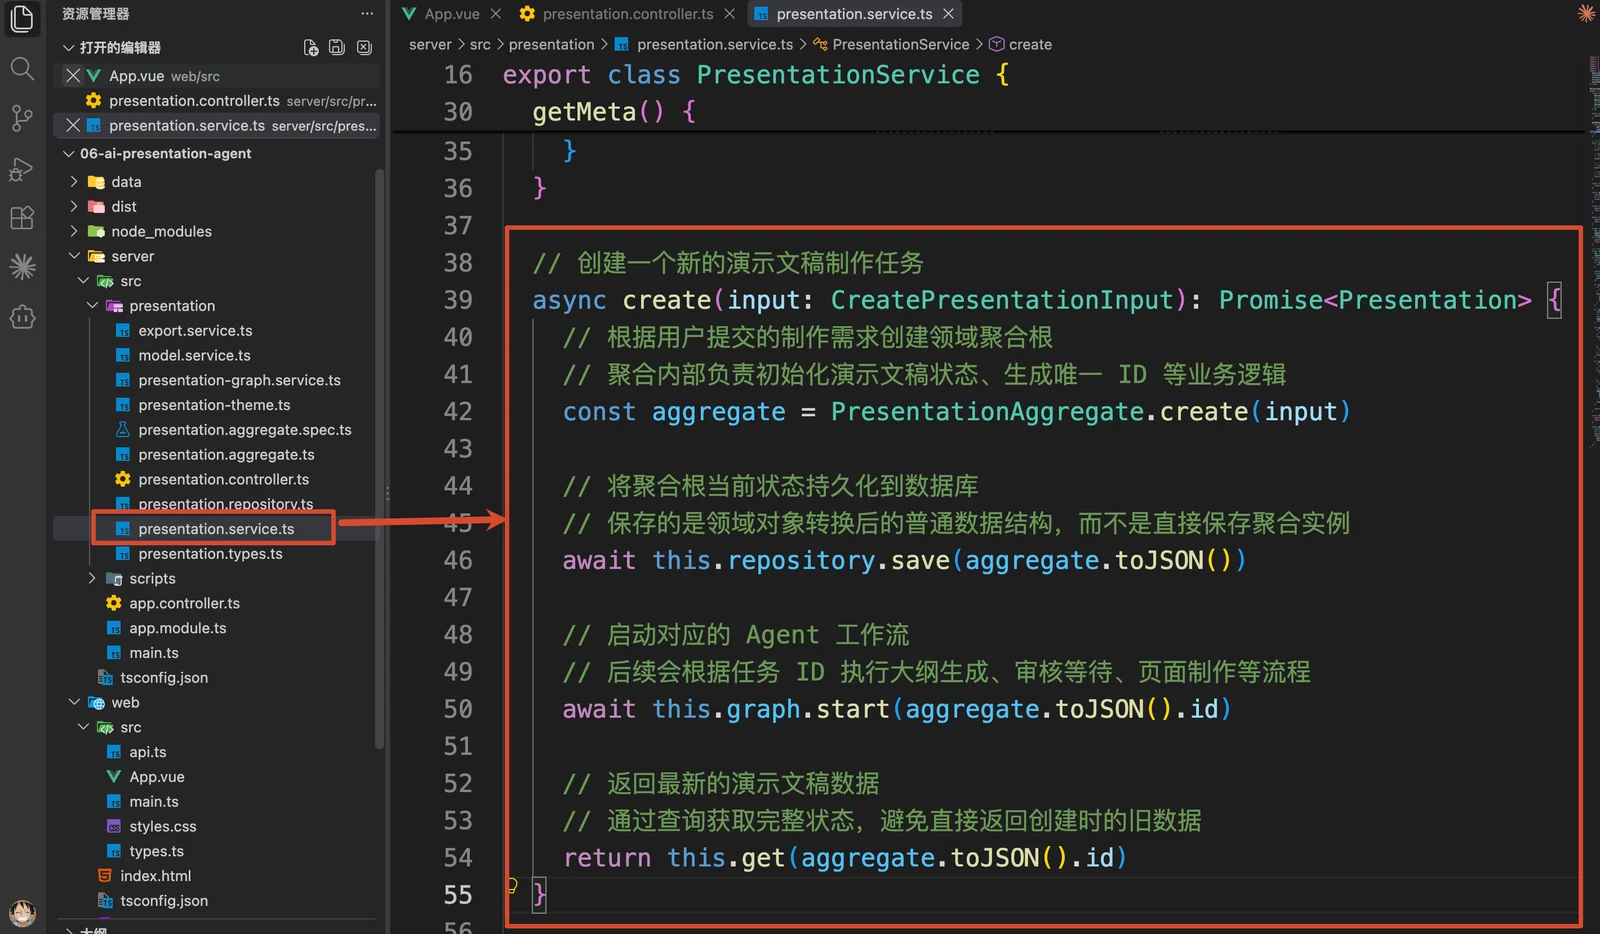
Task: Expand the node_modules folder
Action: [x=73, y=232]
